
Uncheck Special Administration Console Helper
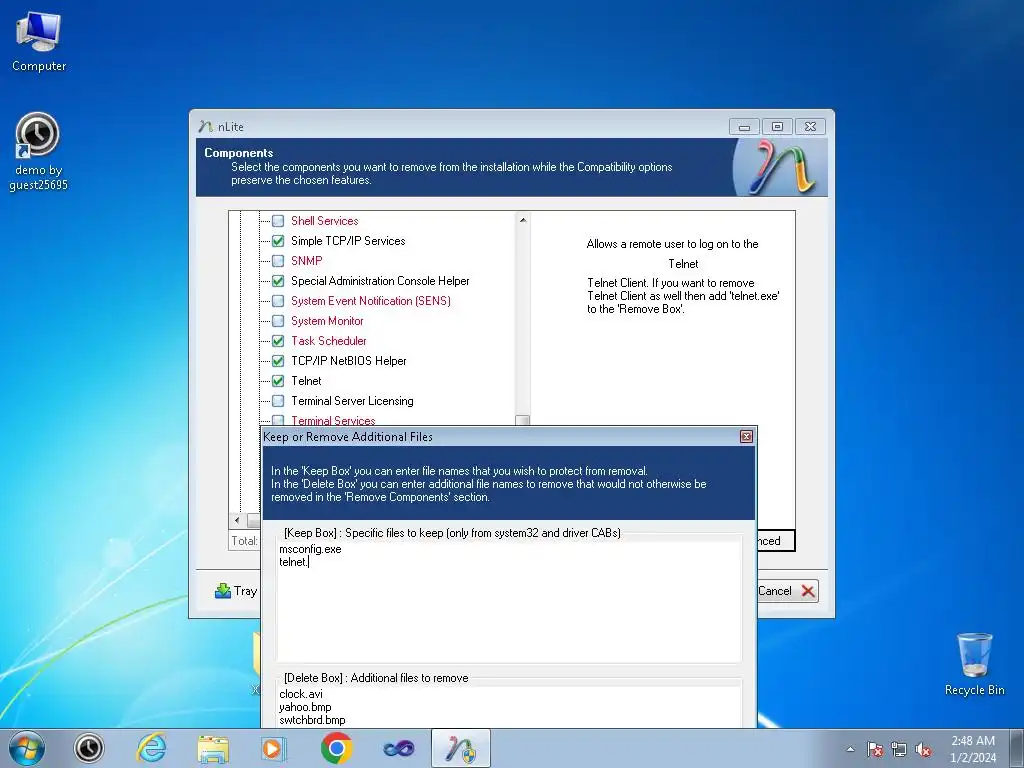click(x=278, y=281)
